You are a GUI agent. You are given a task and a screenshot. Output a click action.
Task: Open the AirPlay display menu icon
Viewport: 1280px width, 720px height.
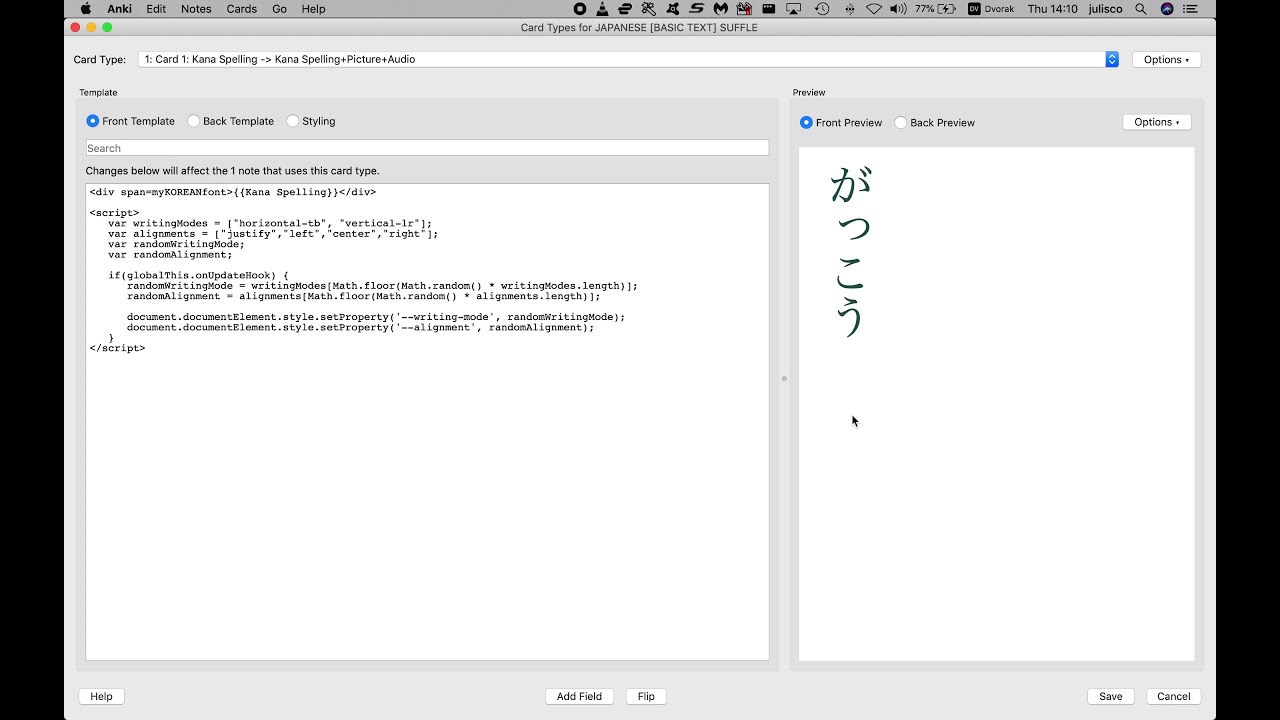(x=794, y=9)
